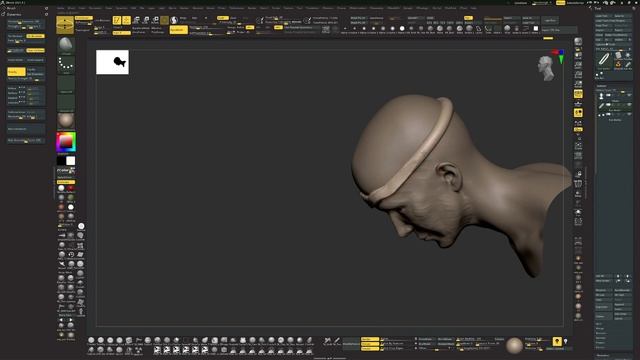
Task: Select the large white dot brush in top shelf
Action: 402,29
